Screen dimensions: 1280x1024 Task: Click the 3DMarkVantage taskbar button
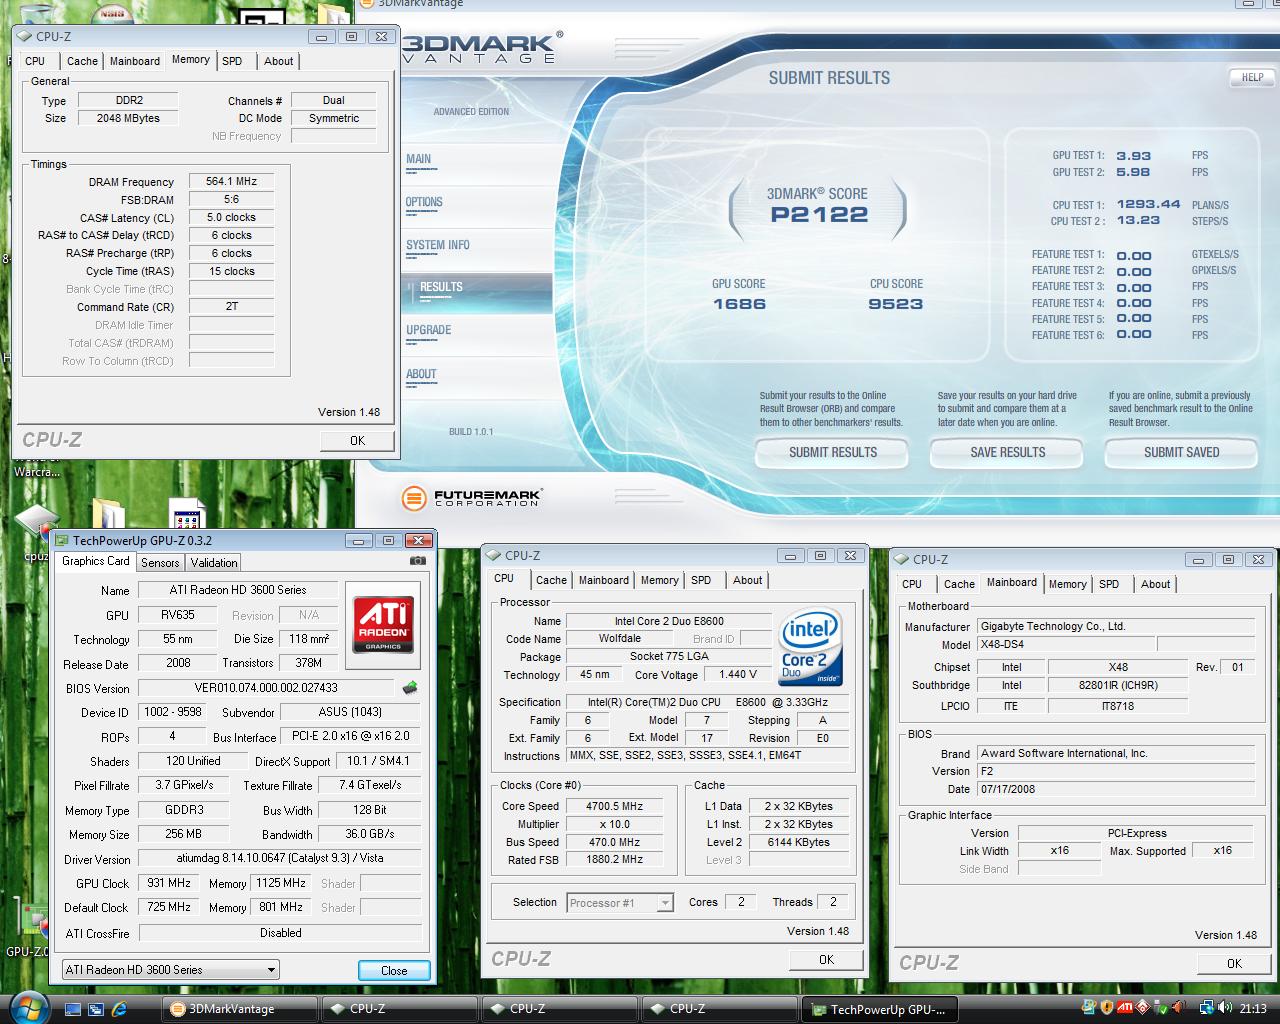(x=241, y=1009)
